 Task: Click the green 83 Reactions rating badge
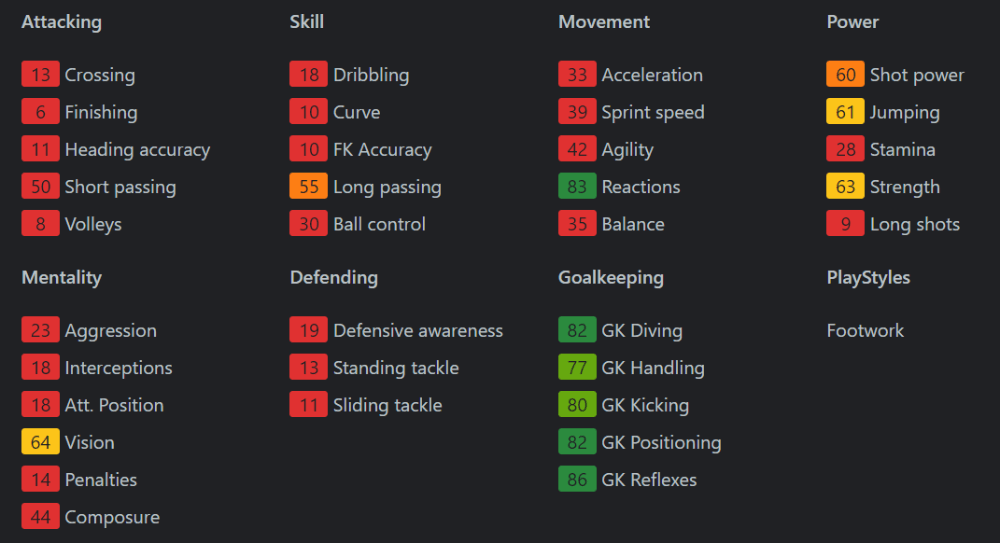577,187
